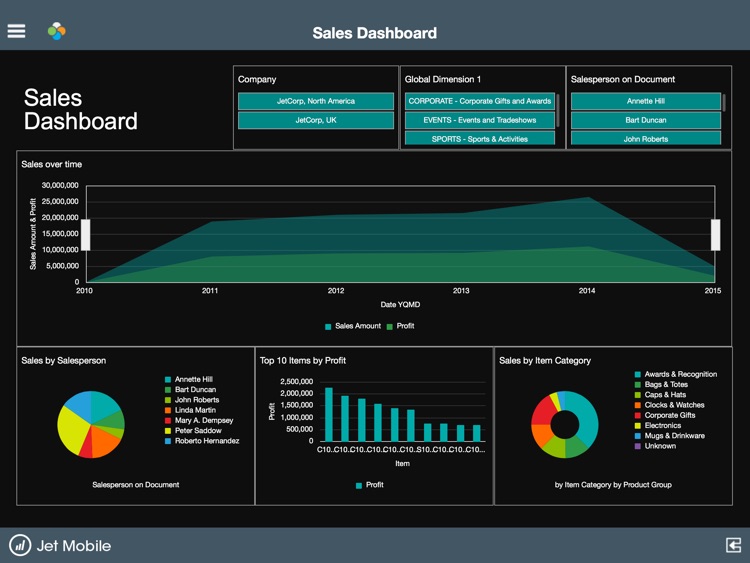750x563 pixels.
Task: Open the hamburger menu icon
Action: [16, 31]
